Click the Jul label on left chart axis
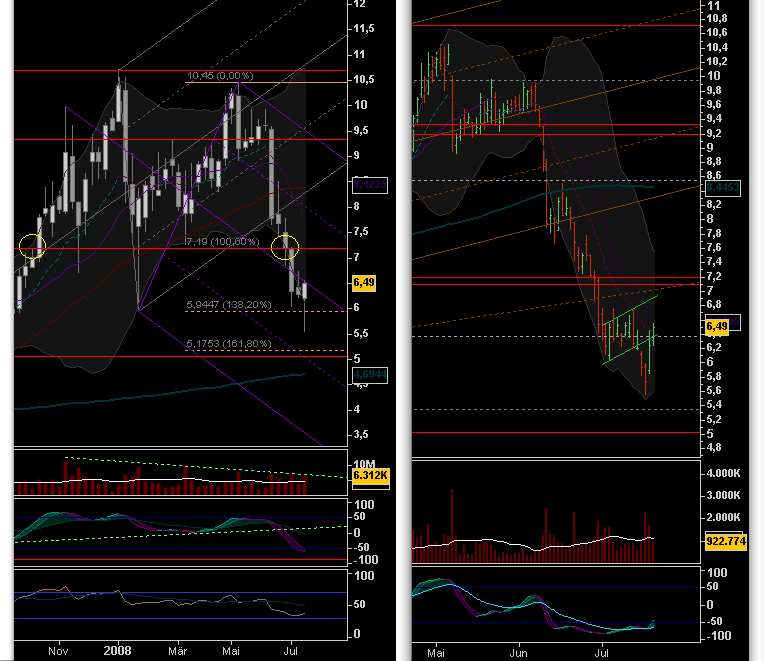The width and height of the screenshot is (764, 661). (290, 651)
